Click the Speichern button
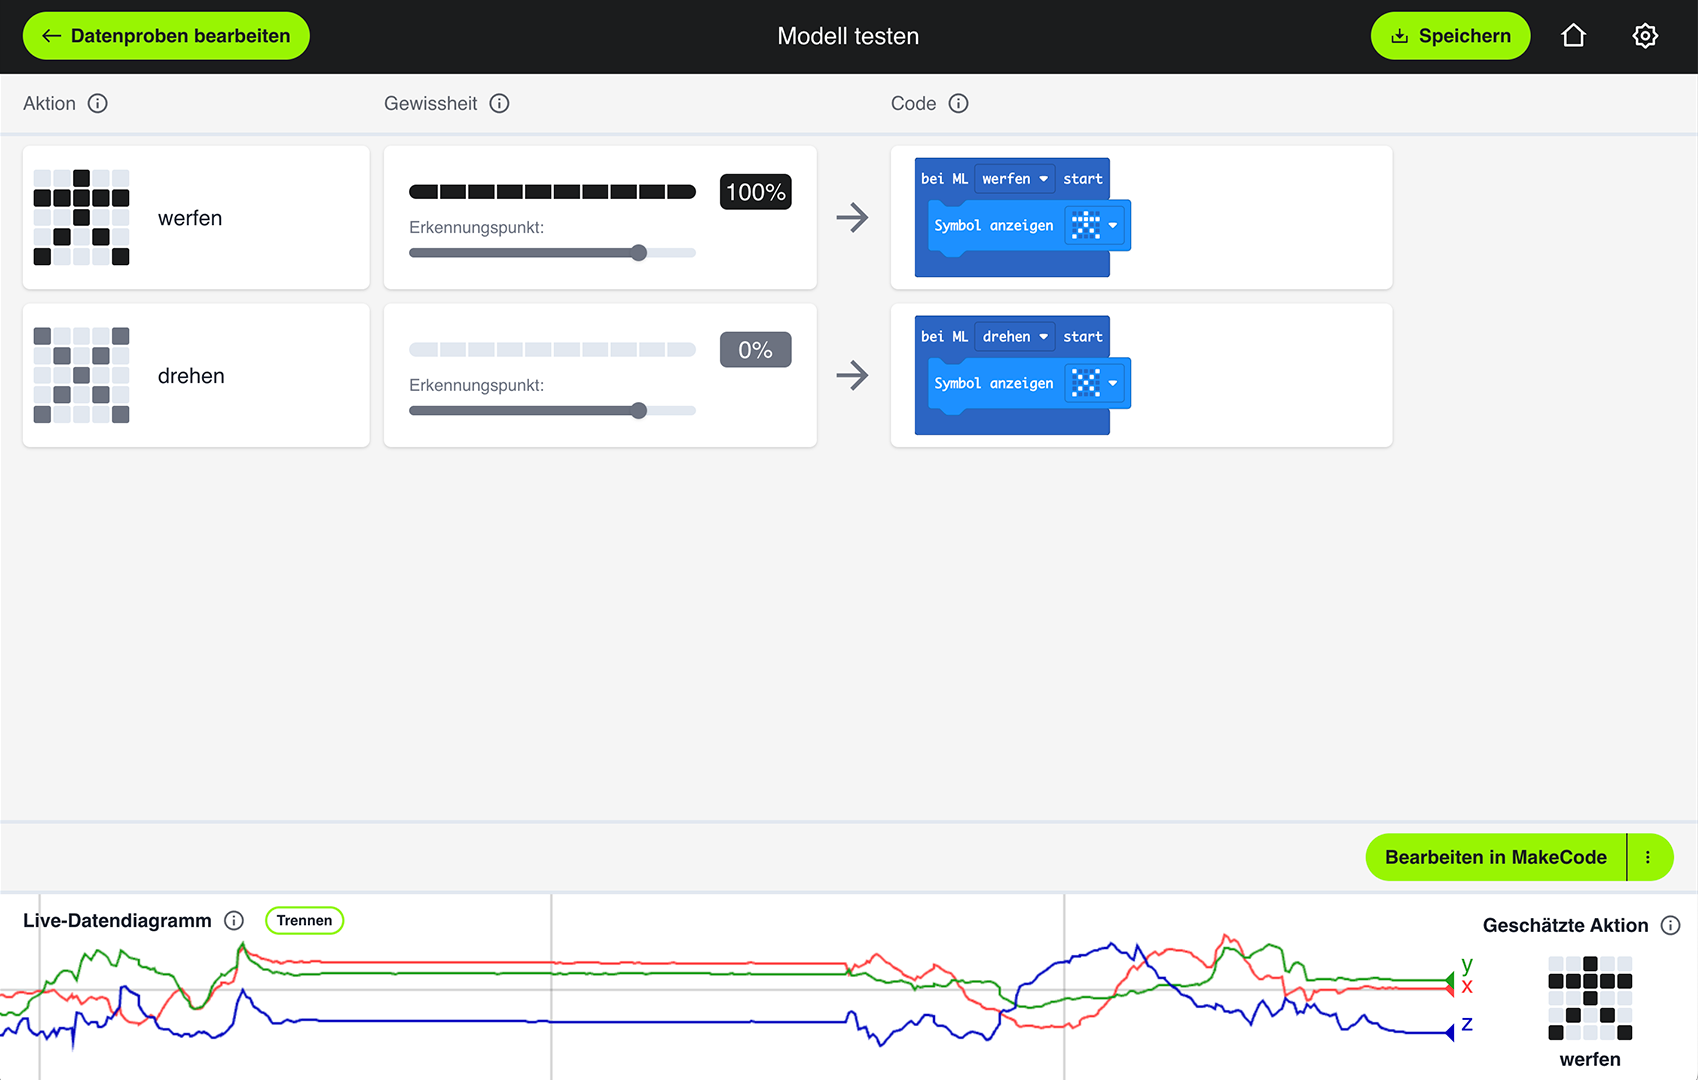This screenshot has height=1080, width=1698. (x=1450, y=36)
